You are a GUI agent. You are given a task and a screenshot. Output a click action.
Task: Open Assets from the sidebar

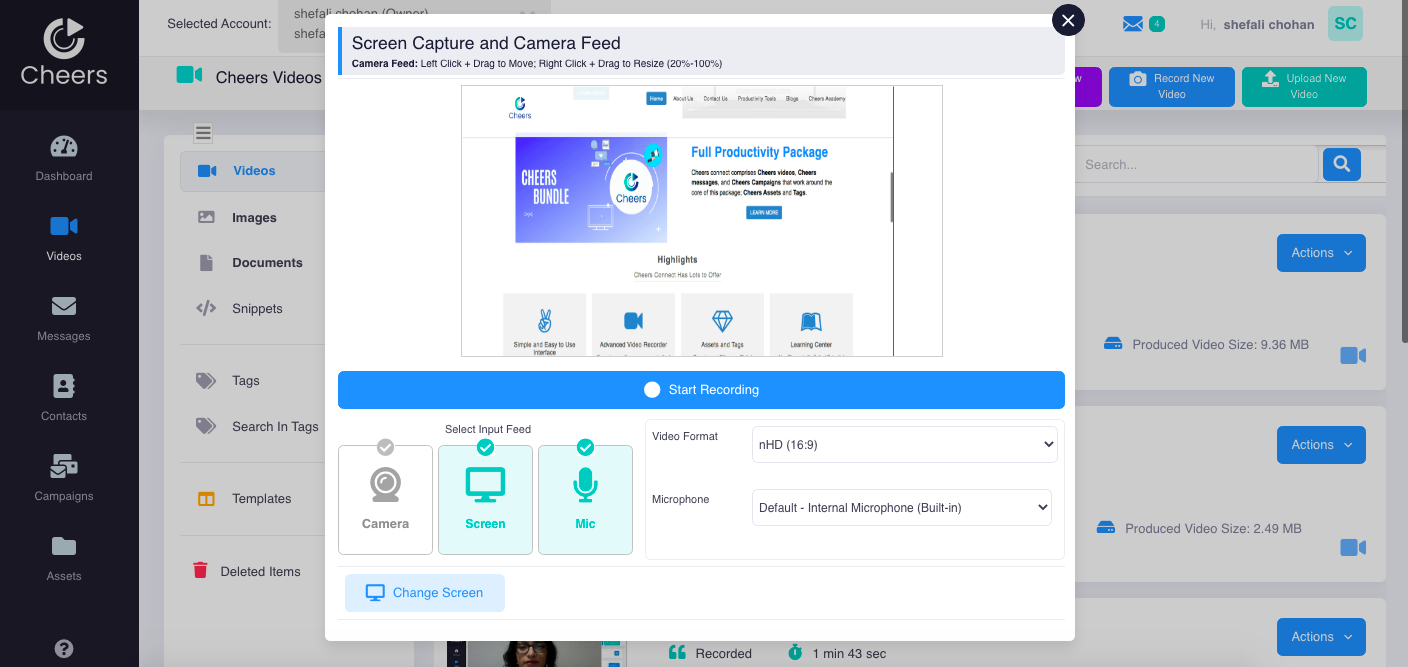click(x=64, y=558)
